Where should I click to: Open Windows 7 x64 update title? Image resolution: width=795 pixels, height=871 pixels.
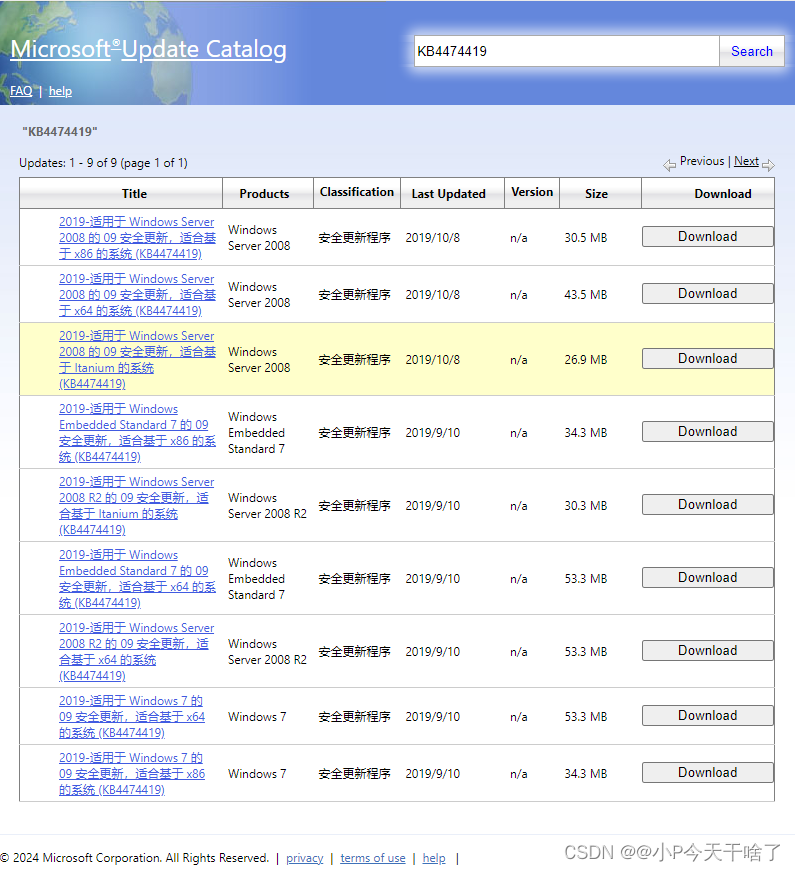coord(132,717)
